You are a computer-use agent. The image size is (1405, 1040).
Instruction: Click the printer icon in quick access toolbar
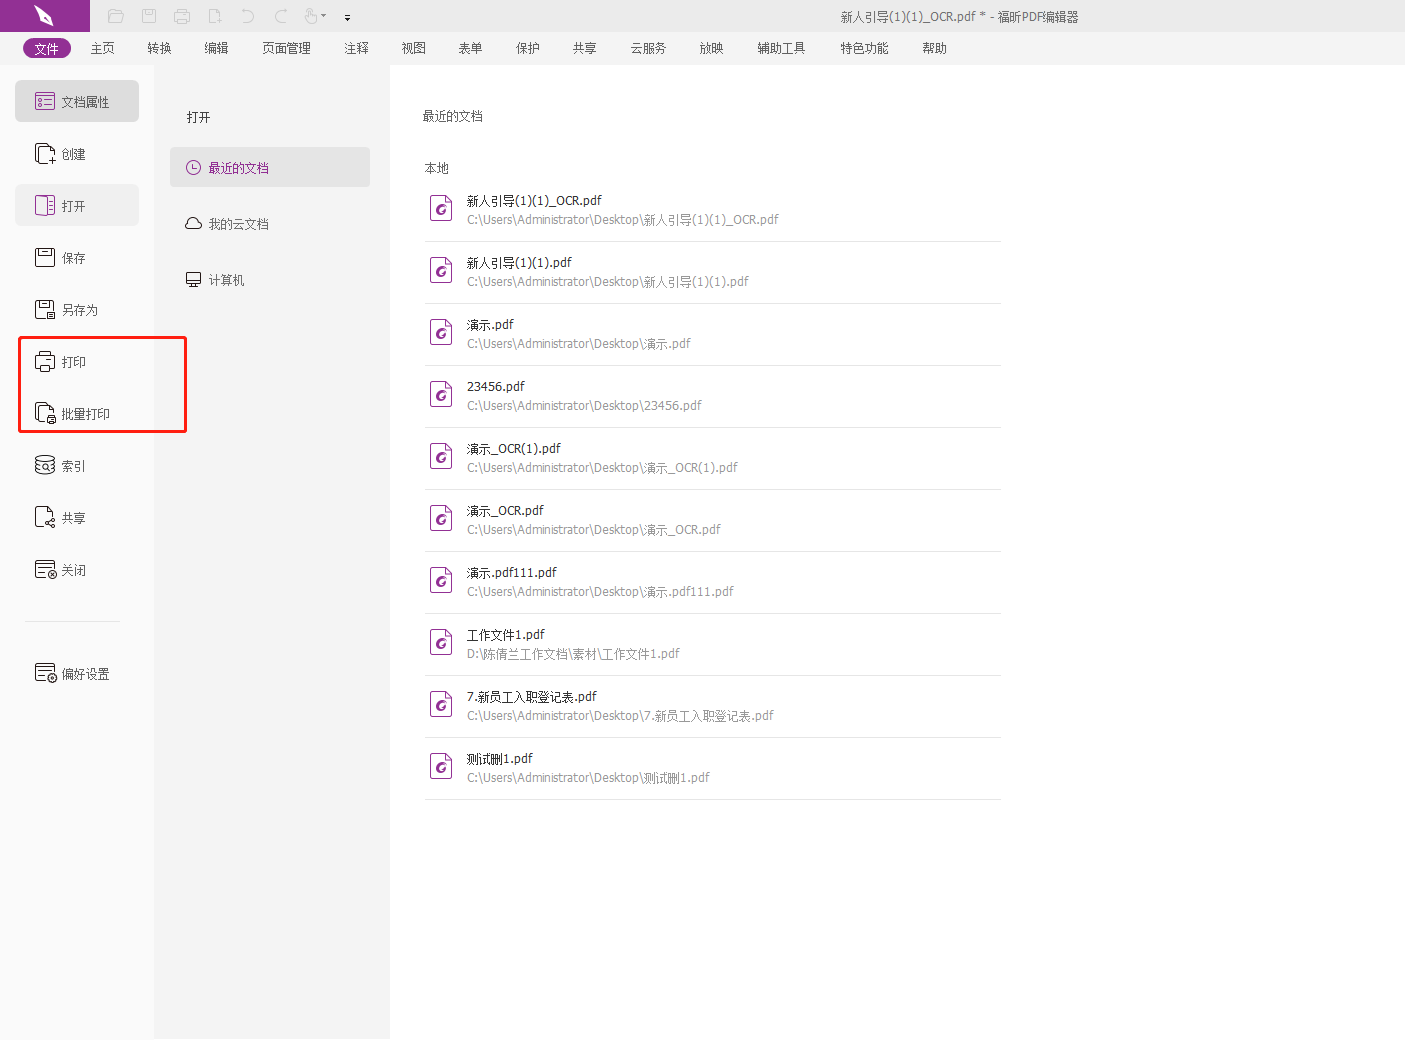(x=182, y=16)
